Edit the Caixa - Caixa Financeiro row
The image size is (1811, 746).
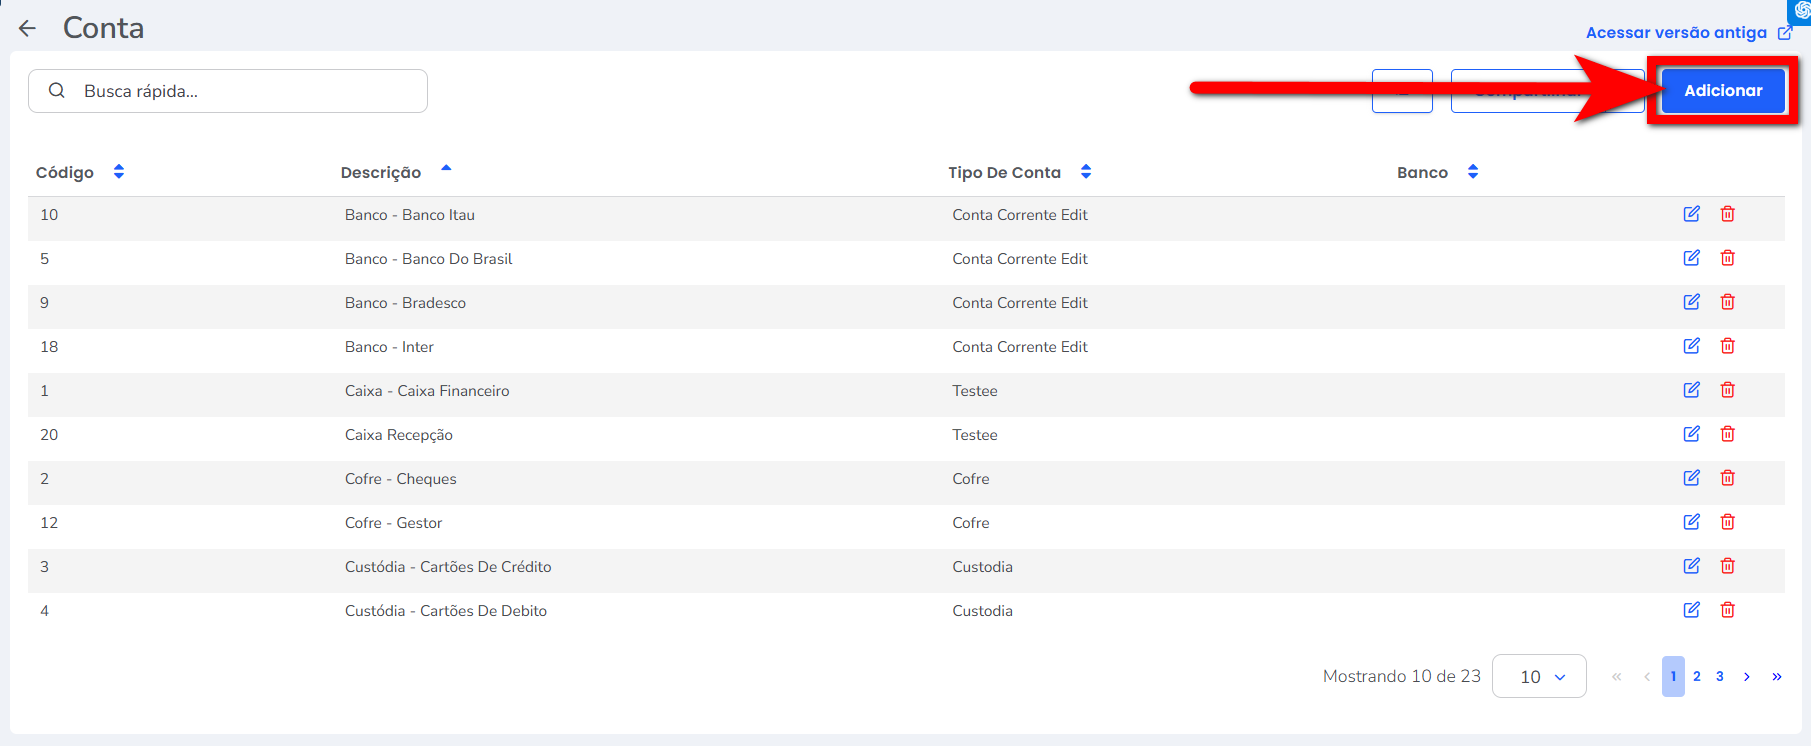tap(1691, 390)
